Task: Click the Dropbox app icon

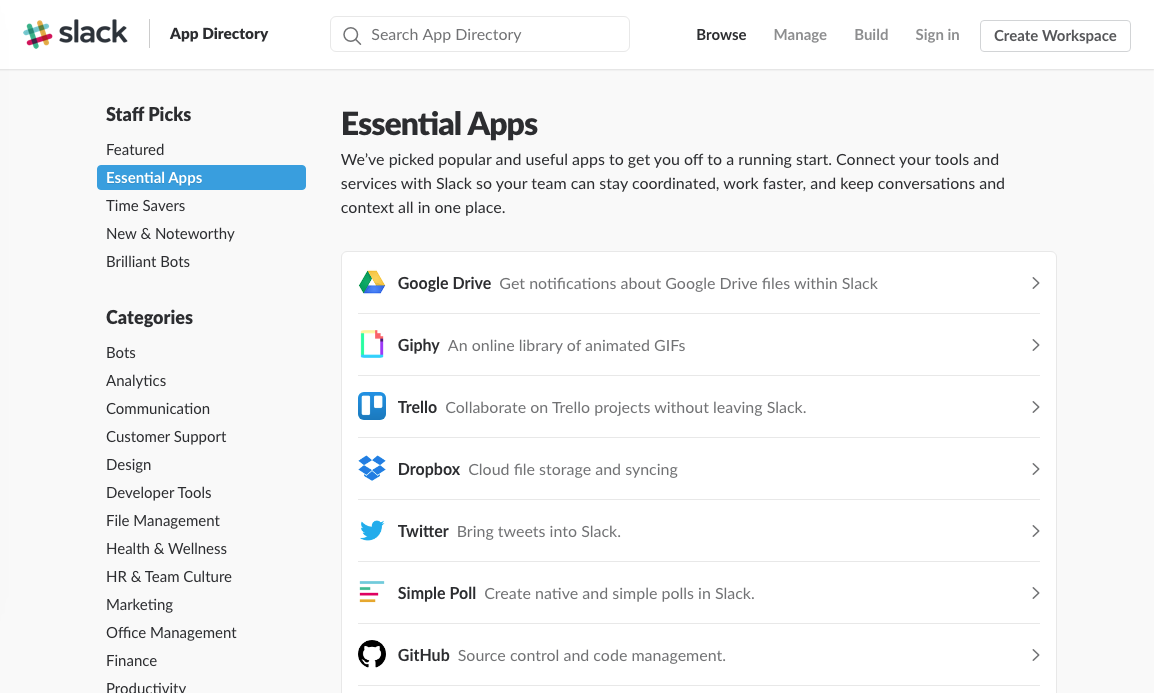Action: [x=372, y=468]
